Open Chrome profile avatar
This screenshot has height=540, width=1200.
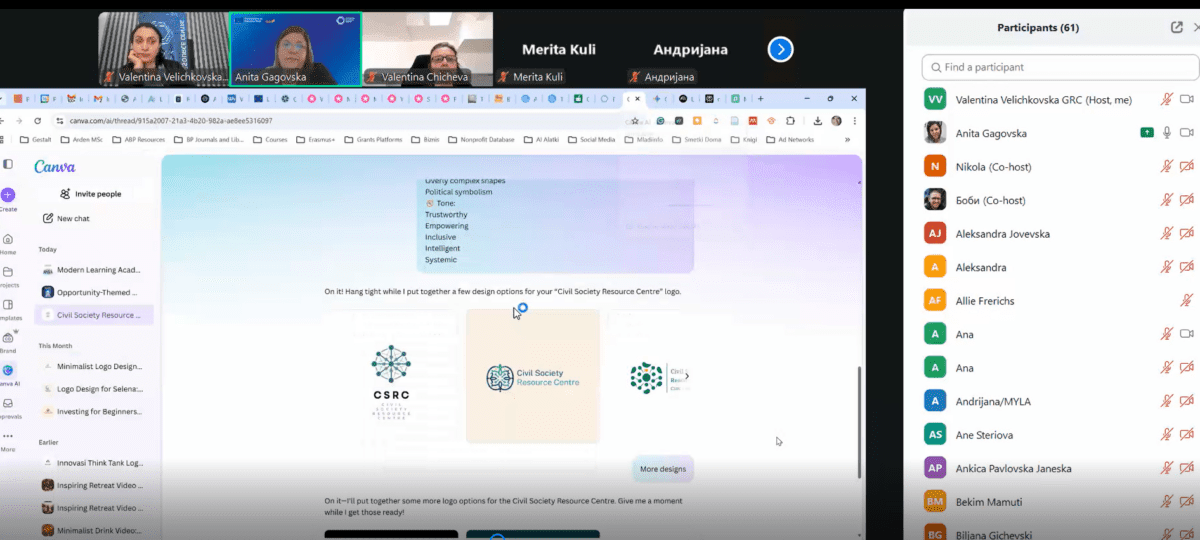[836, 120]
